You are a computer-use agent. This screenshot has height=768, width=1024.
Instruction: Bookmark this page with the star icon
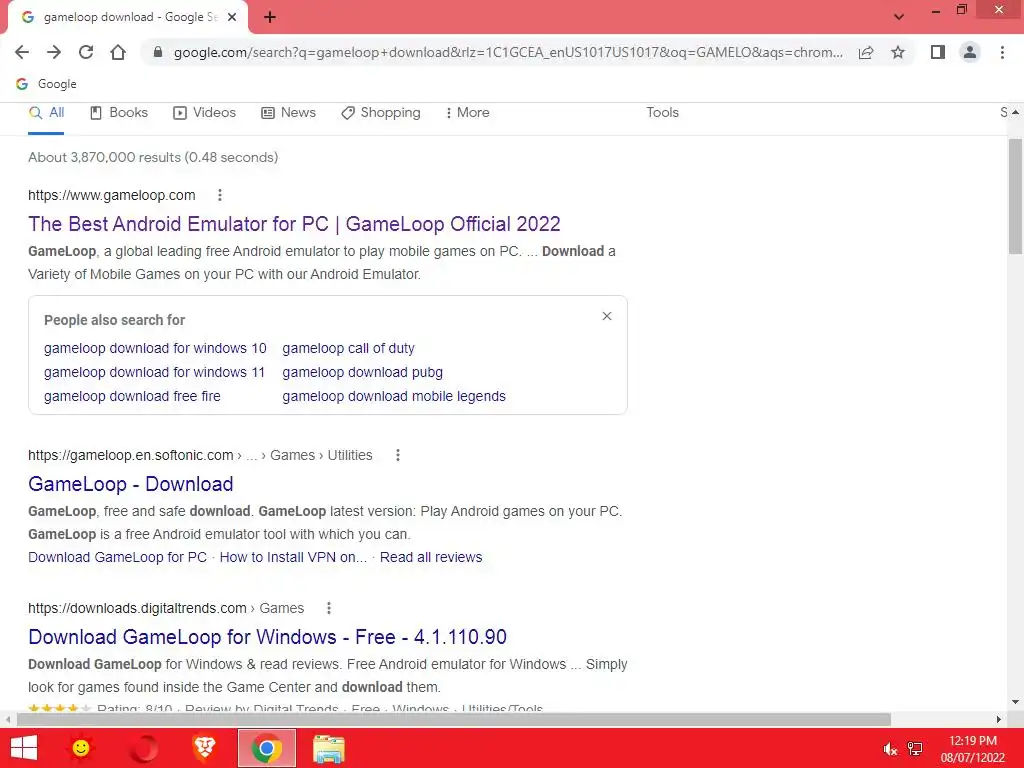[x=898, y=52]
